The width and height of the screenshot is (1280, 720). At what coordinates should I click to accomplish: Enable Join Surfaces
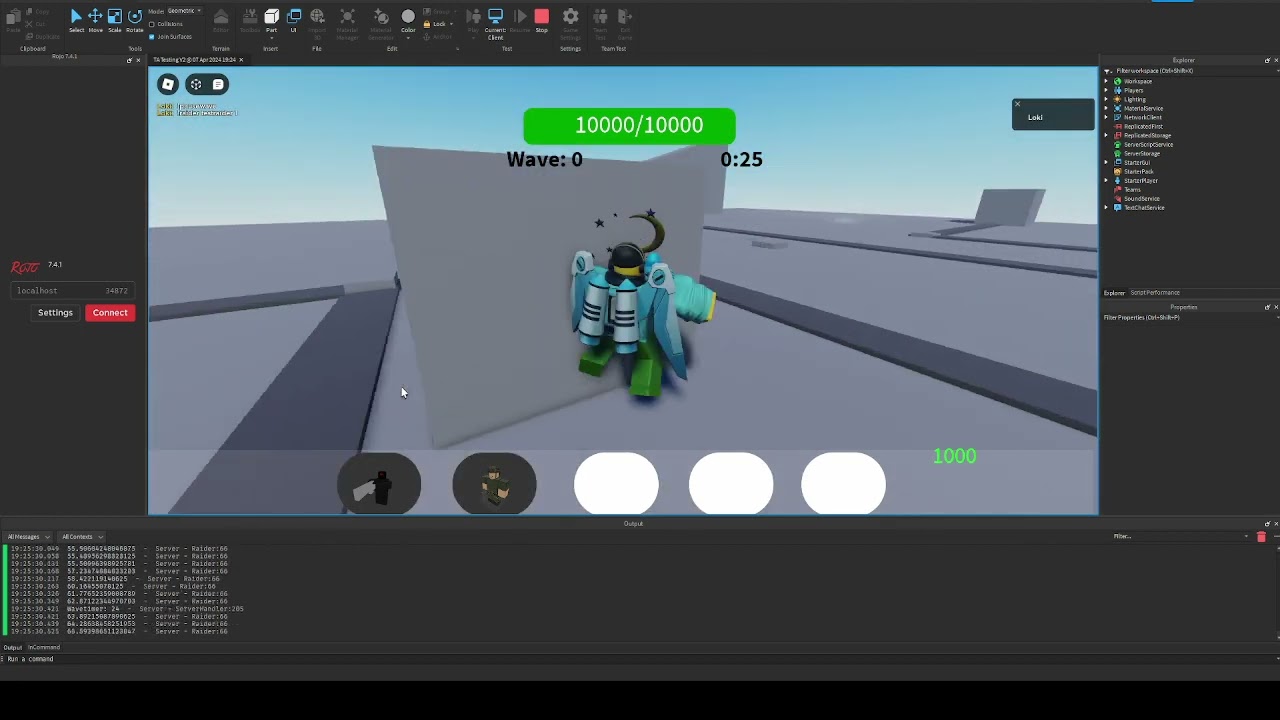pos(151,36)
